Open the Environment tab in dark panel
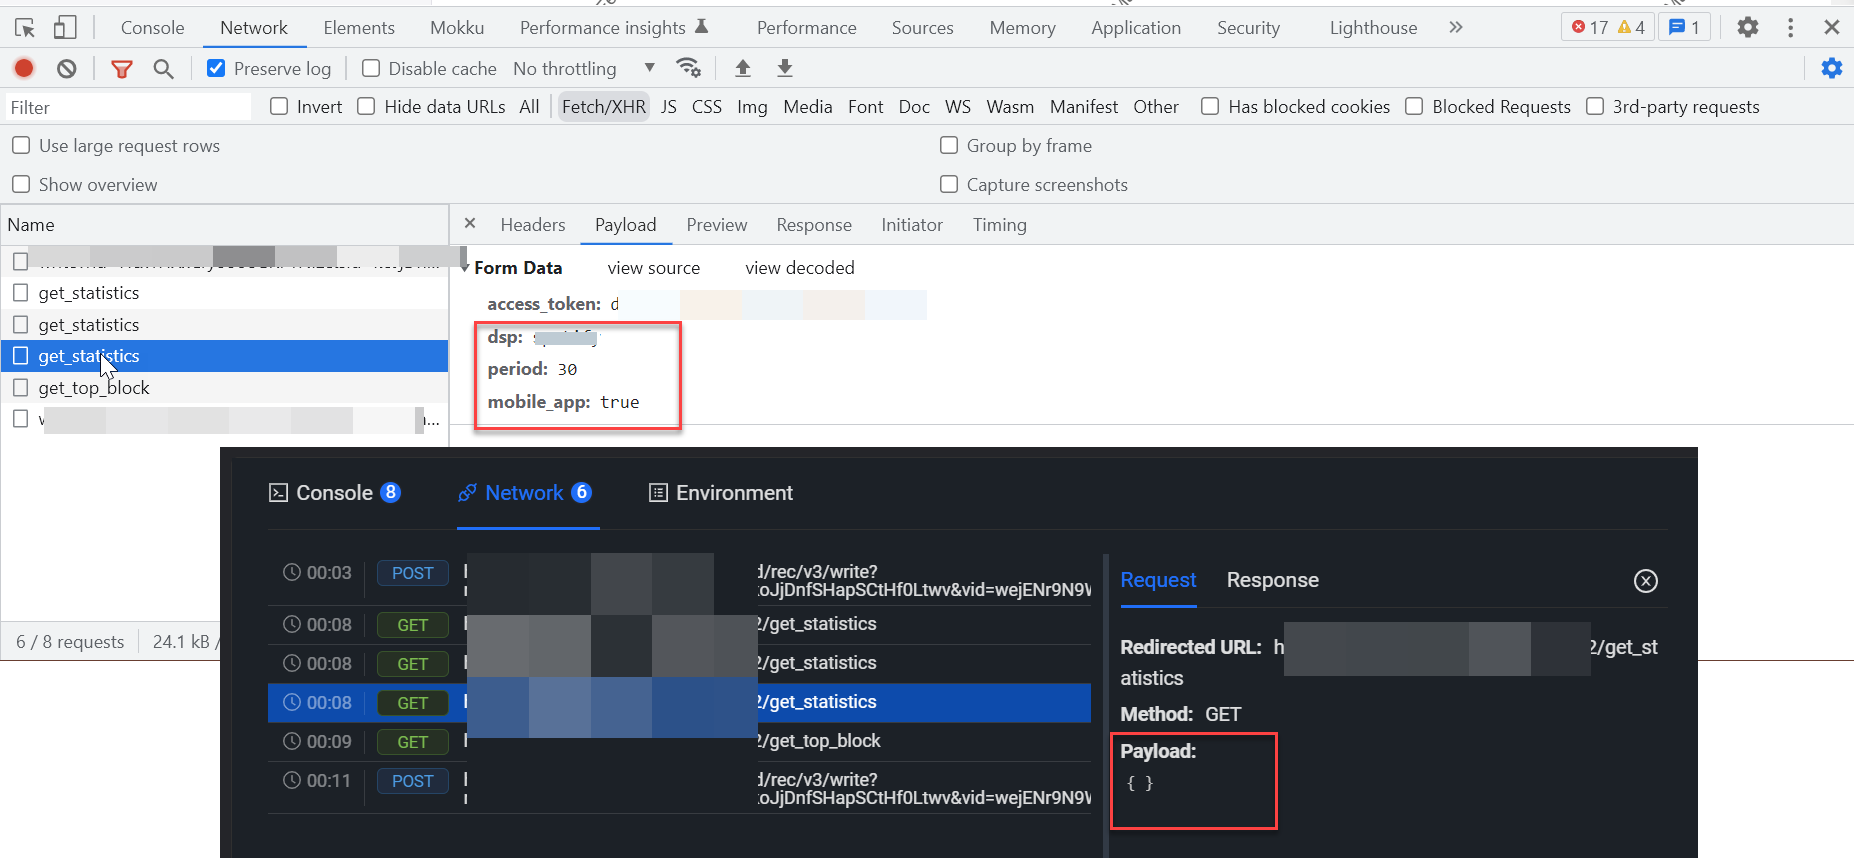The height and width of the screenshot is (858, 1854). click(721, 493)
